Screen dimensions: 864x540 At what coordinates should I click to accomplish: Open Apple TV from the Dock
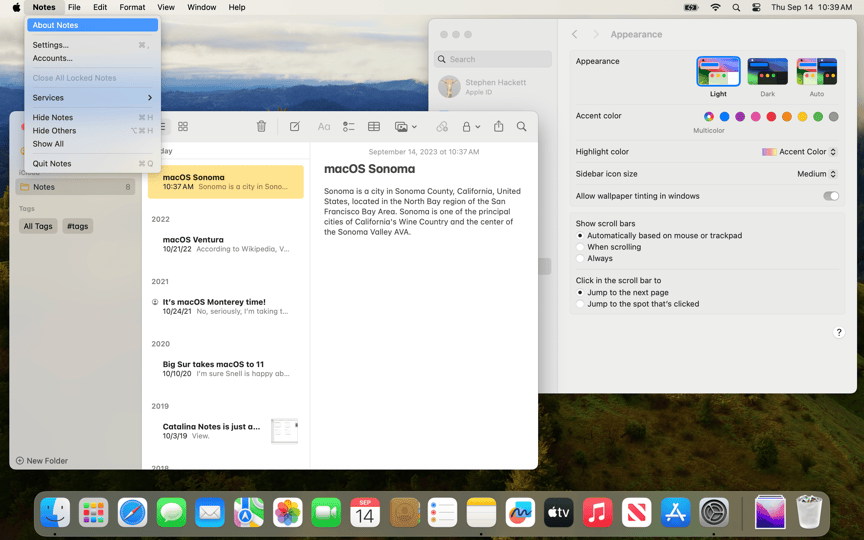[559, 512]
